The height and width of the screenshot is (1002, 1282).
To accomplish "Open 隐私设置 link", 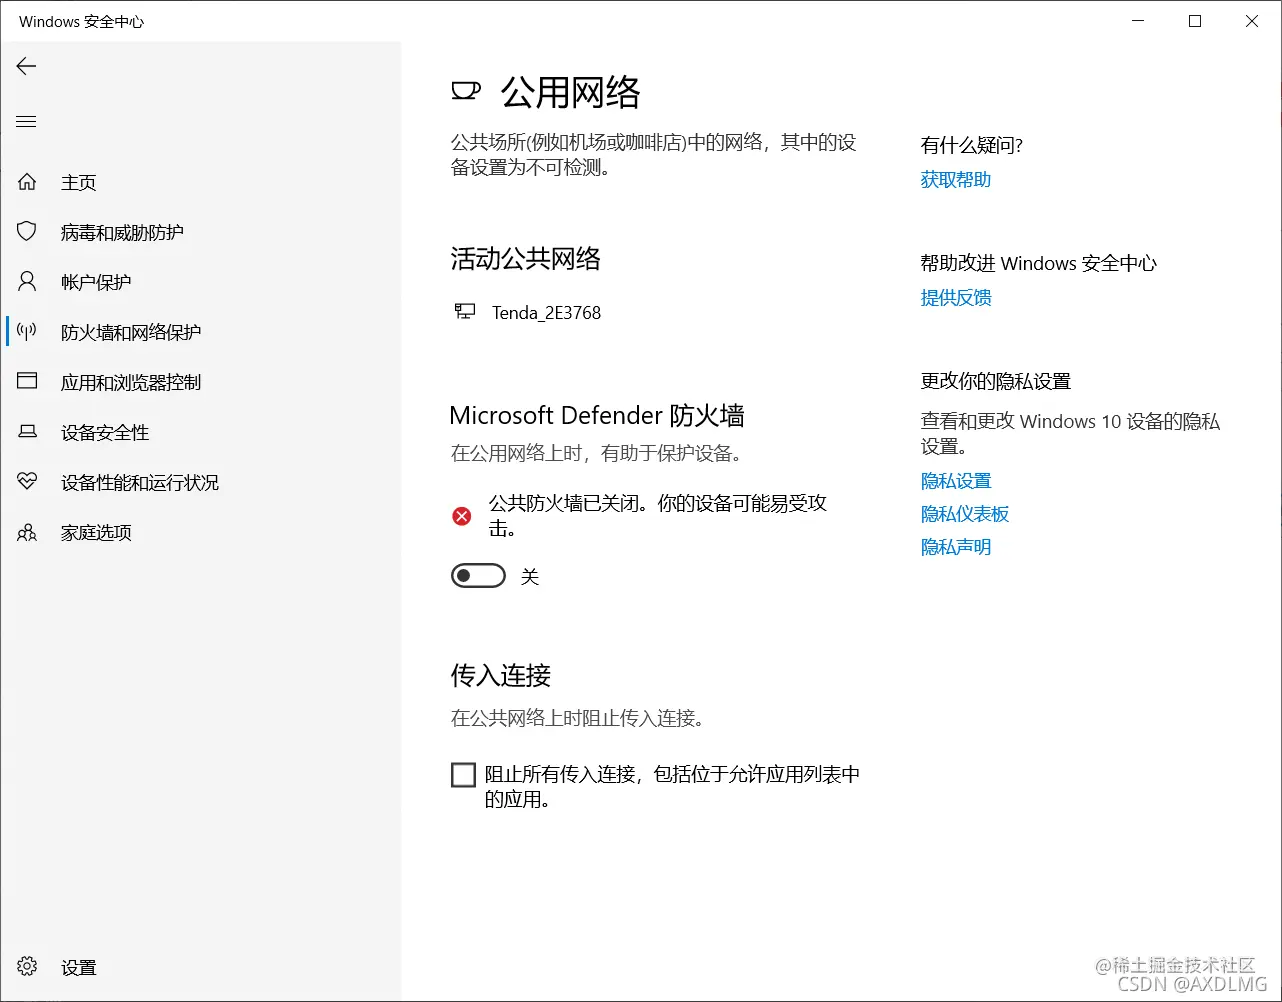I will pos(955,480).
